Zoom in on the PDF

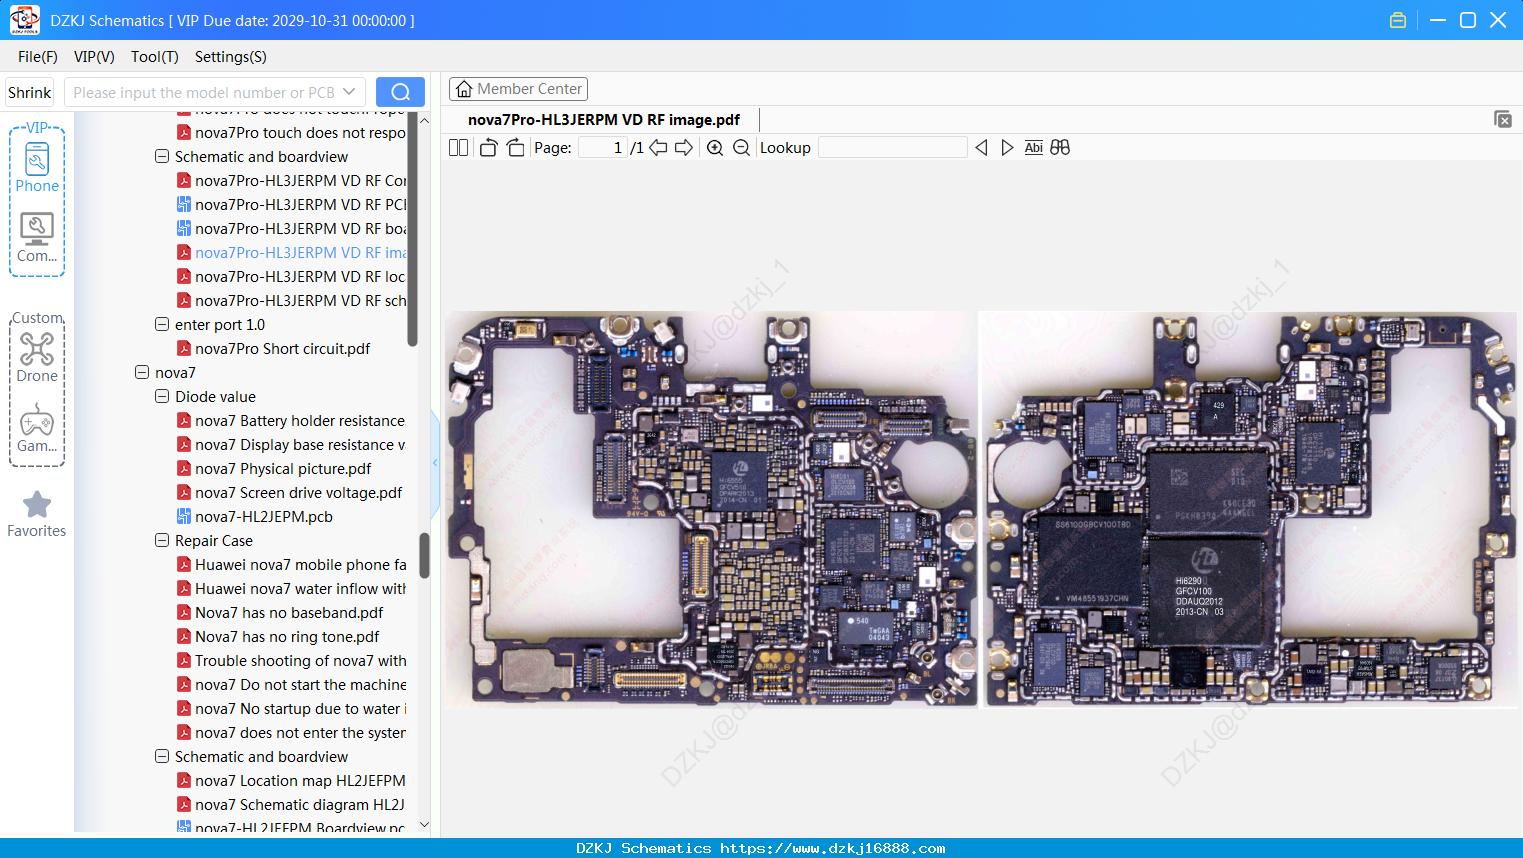(715, 148)
